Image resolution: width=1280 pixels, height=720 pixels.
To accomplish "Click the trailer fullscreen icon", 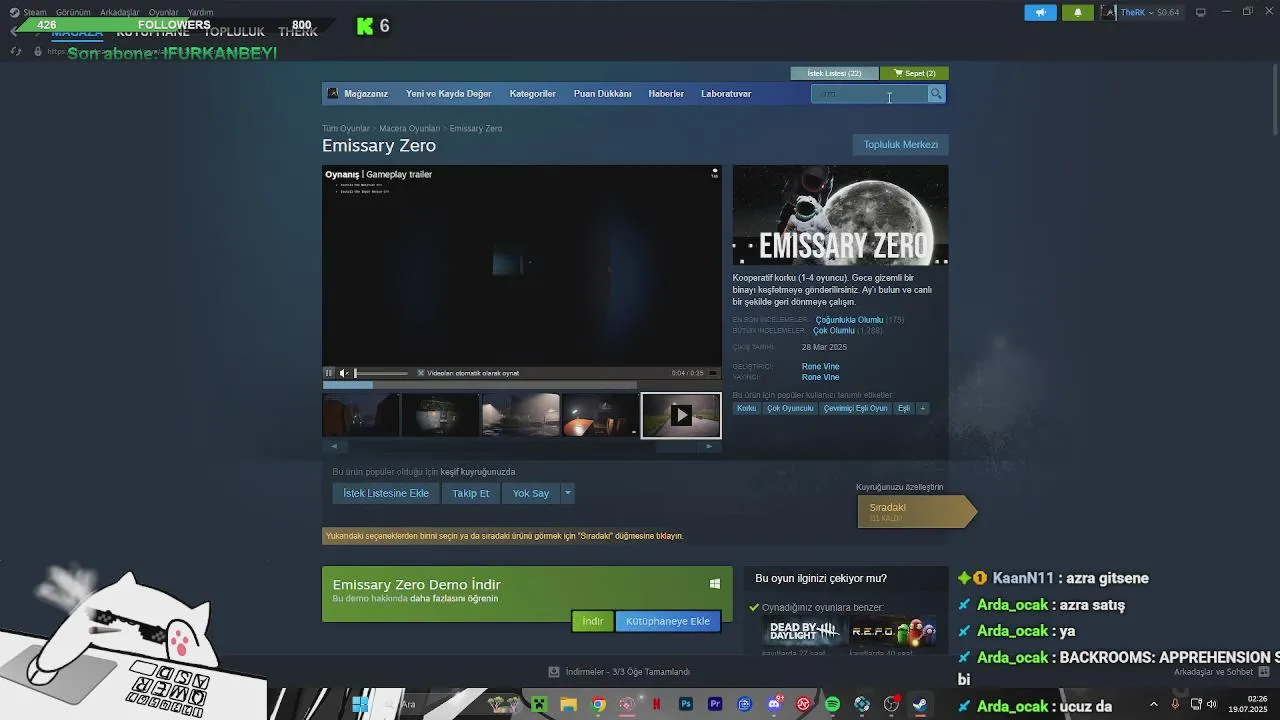I will point(713,373).
